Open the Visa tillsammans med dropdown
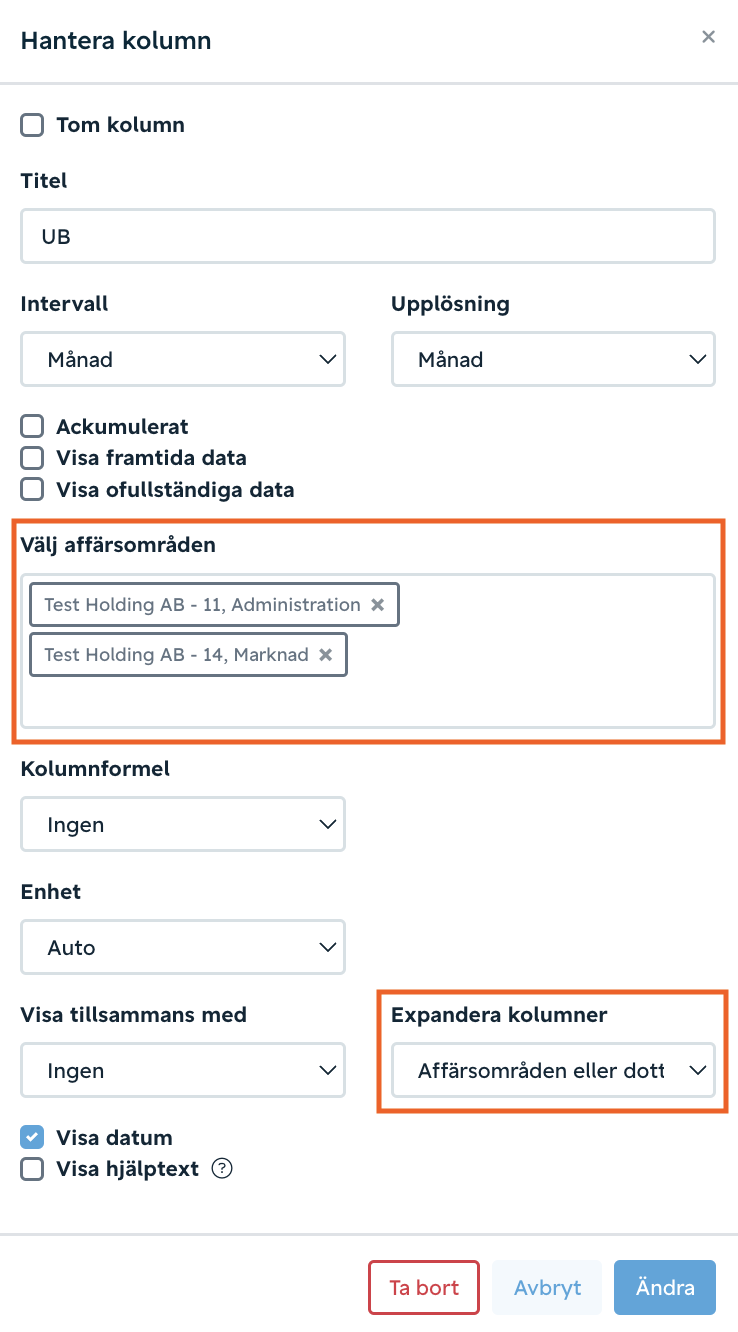 pos(183,1070)
